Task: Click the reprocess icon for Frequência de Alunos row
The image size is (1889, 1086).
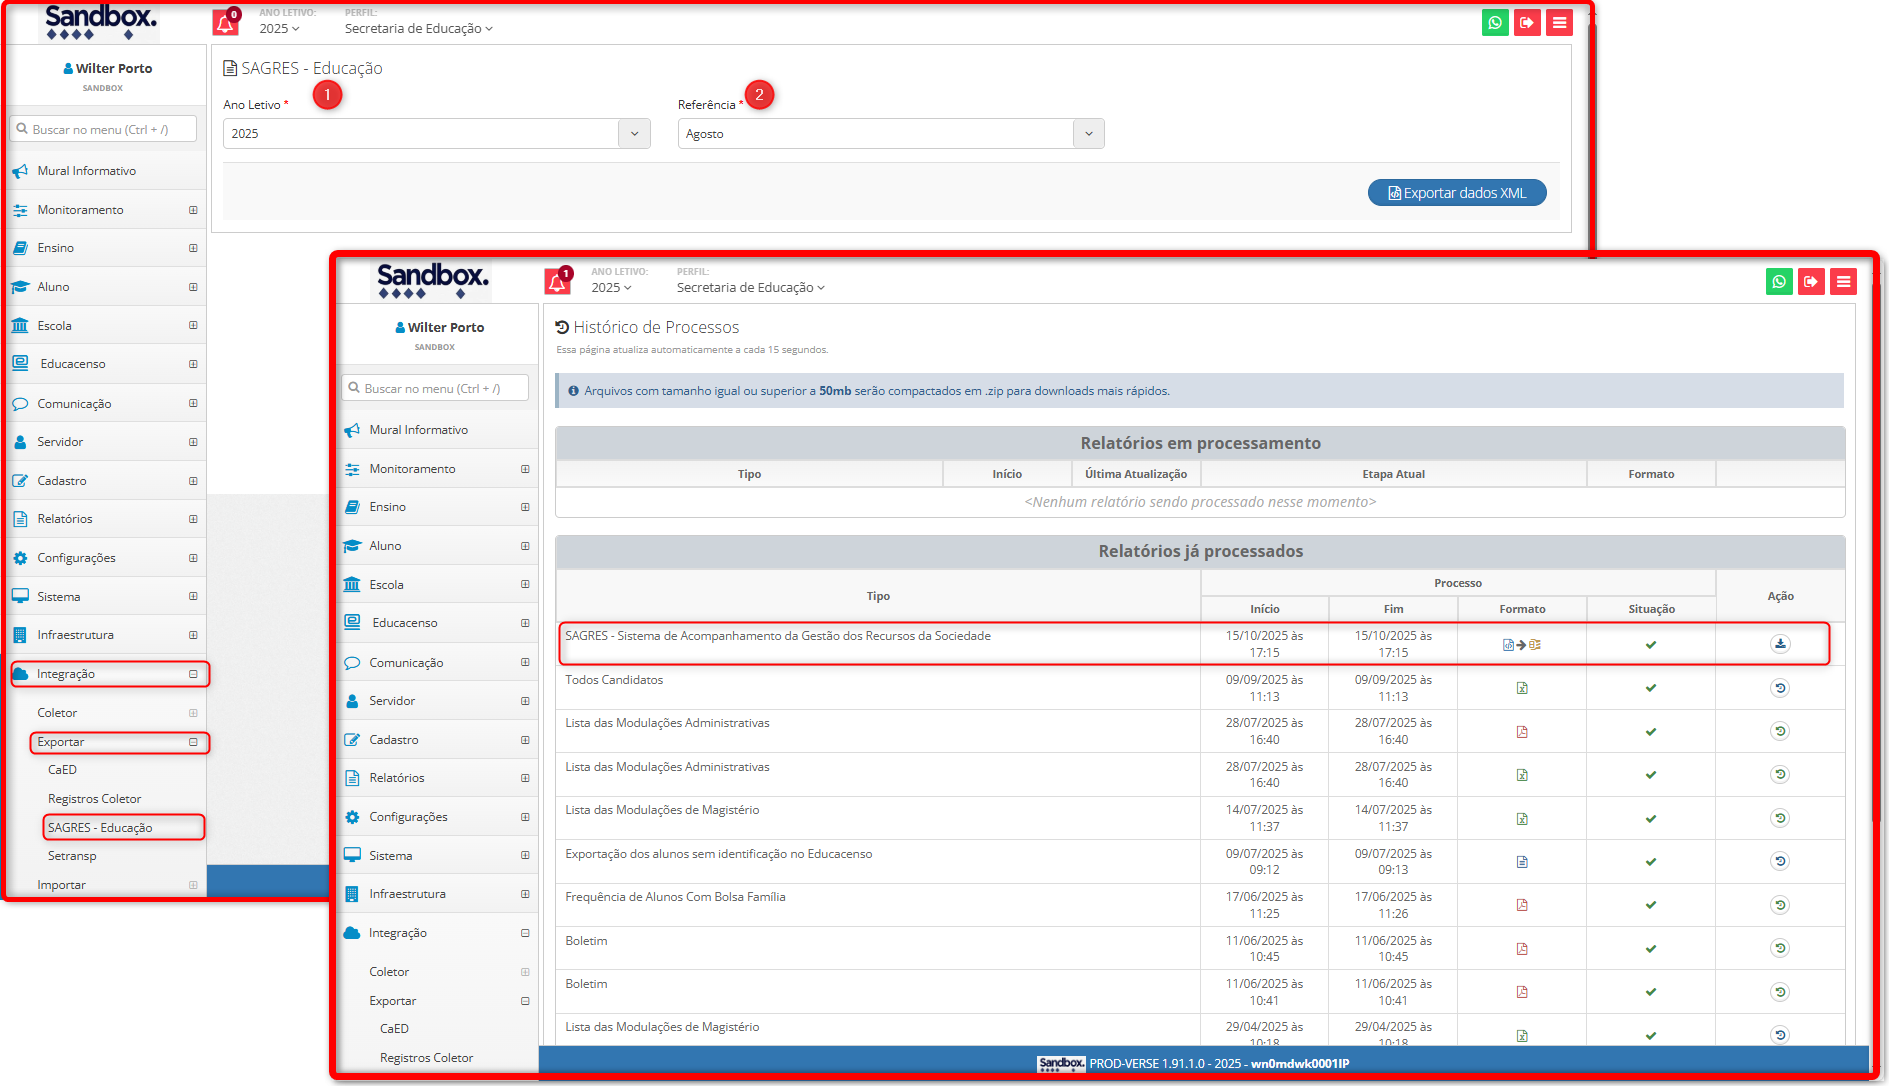Action: click(1780, 905)
